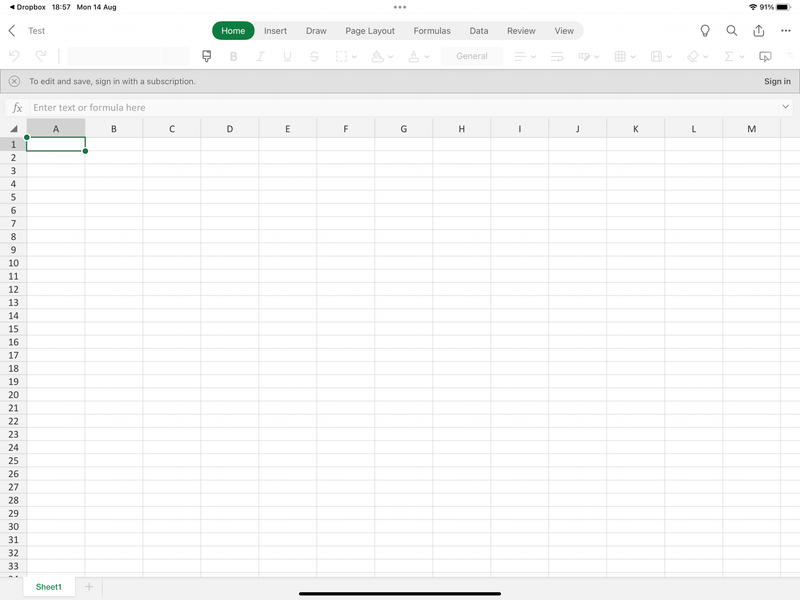
Task: Tap the font name box
Action: [x=114, y=56]
